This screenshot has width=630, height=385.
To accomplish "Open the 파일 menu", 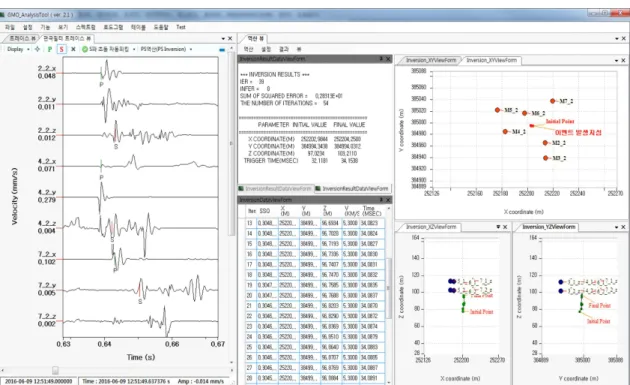I will pos(10,27).
